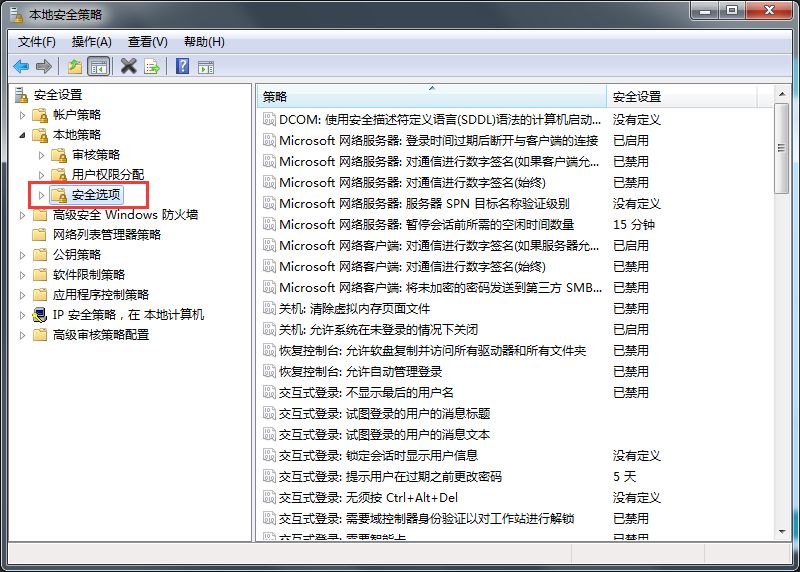Screen dimensions: 800x572
Task: Click the Back arrow toolbar icon
Action: pyautogui.click(x=21, y=66)
